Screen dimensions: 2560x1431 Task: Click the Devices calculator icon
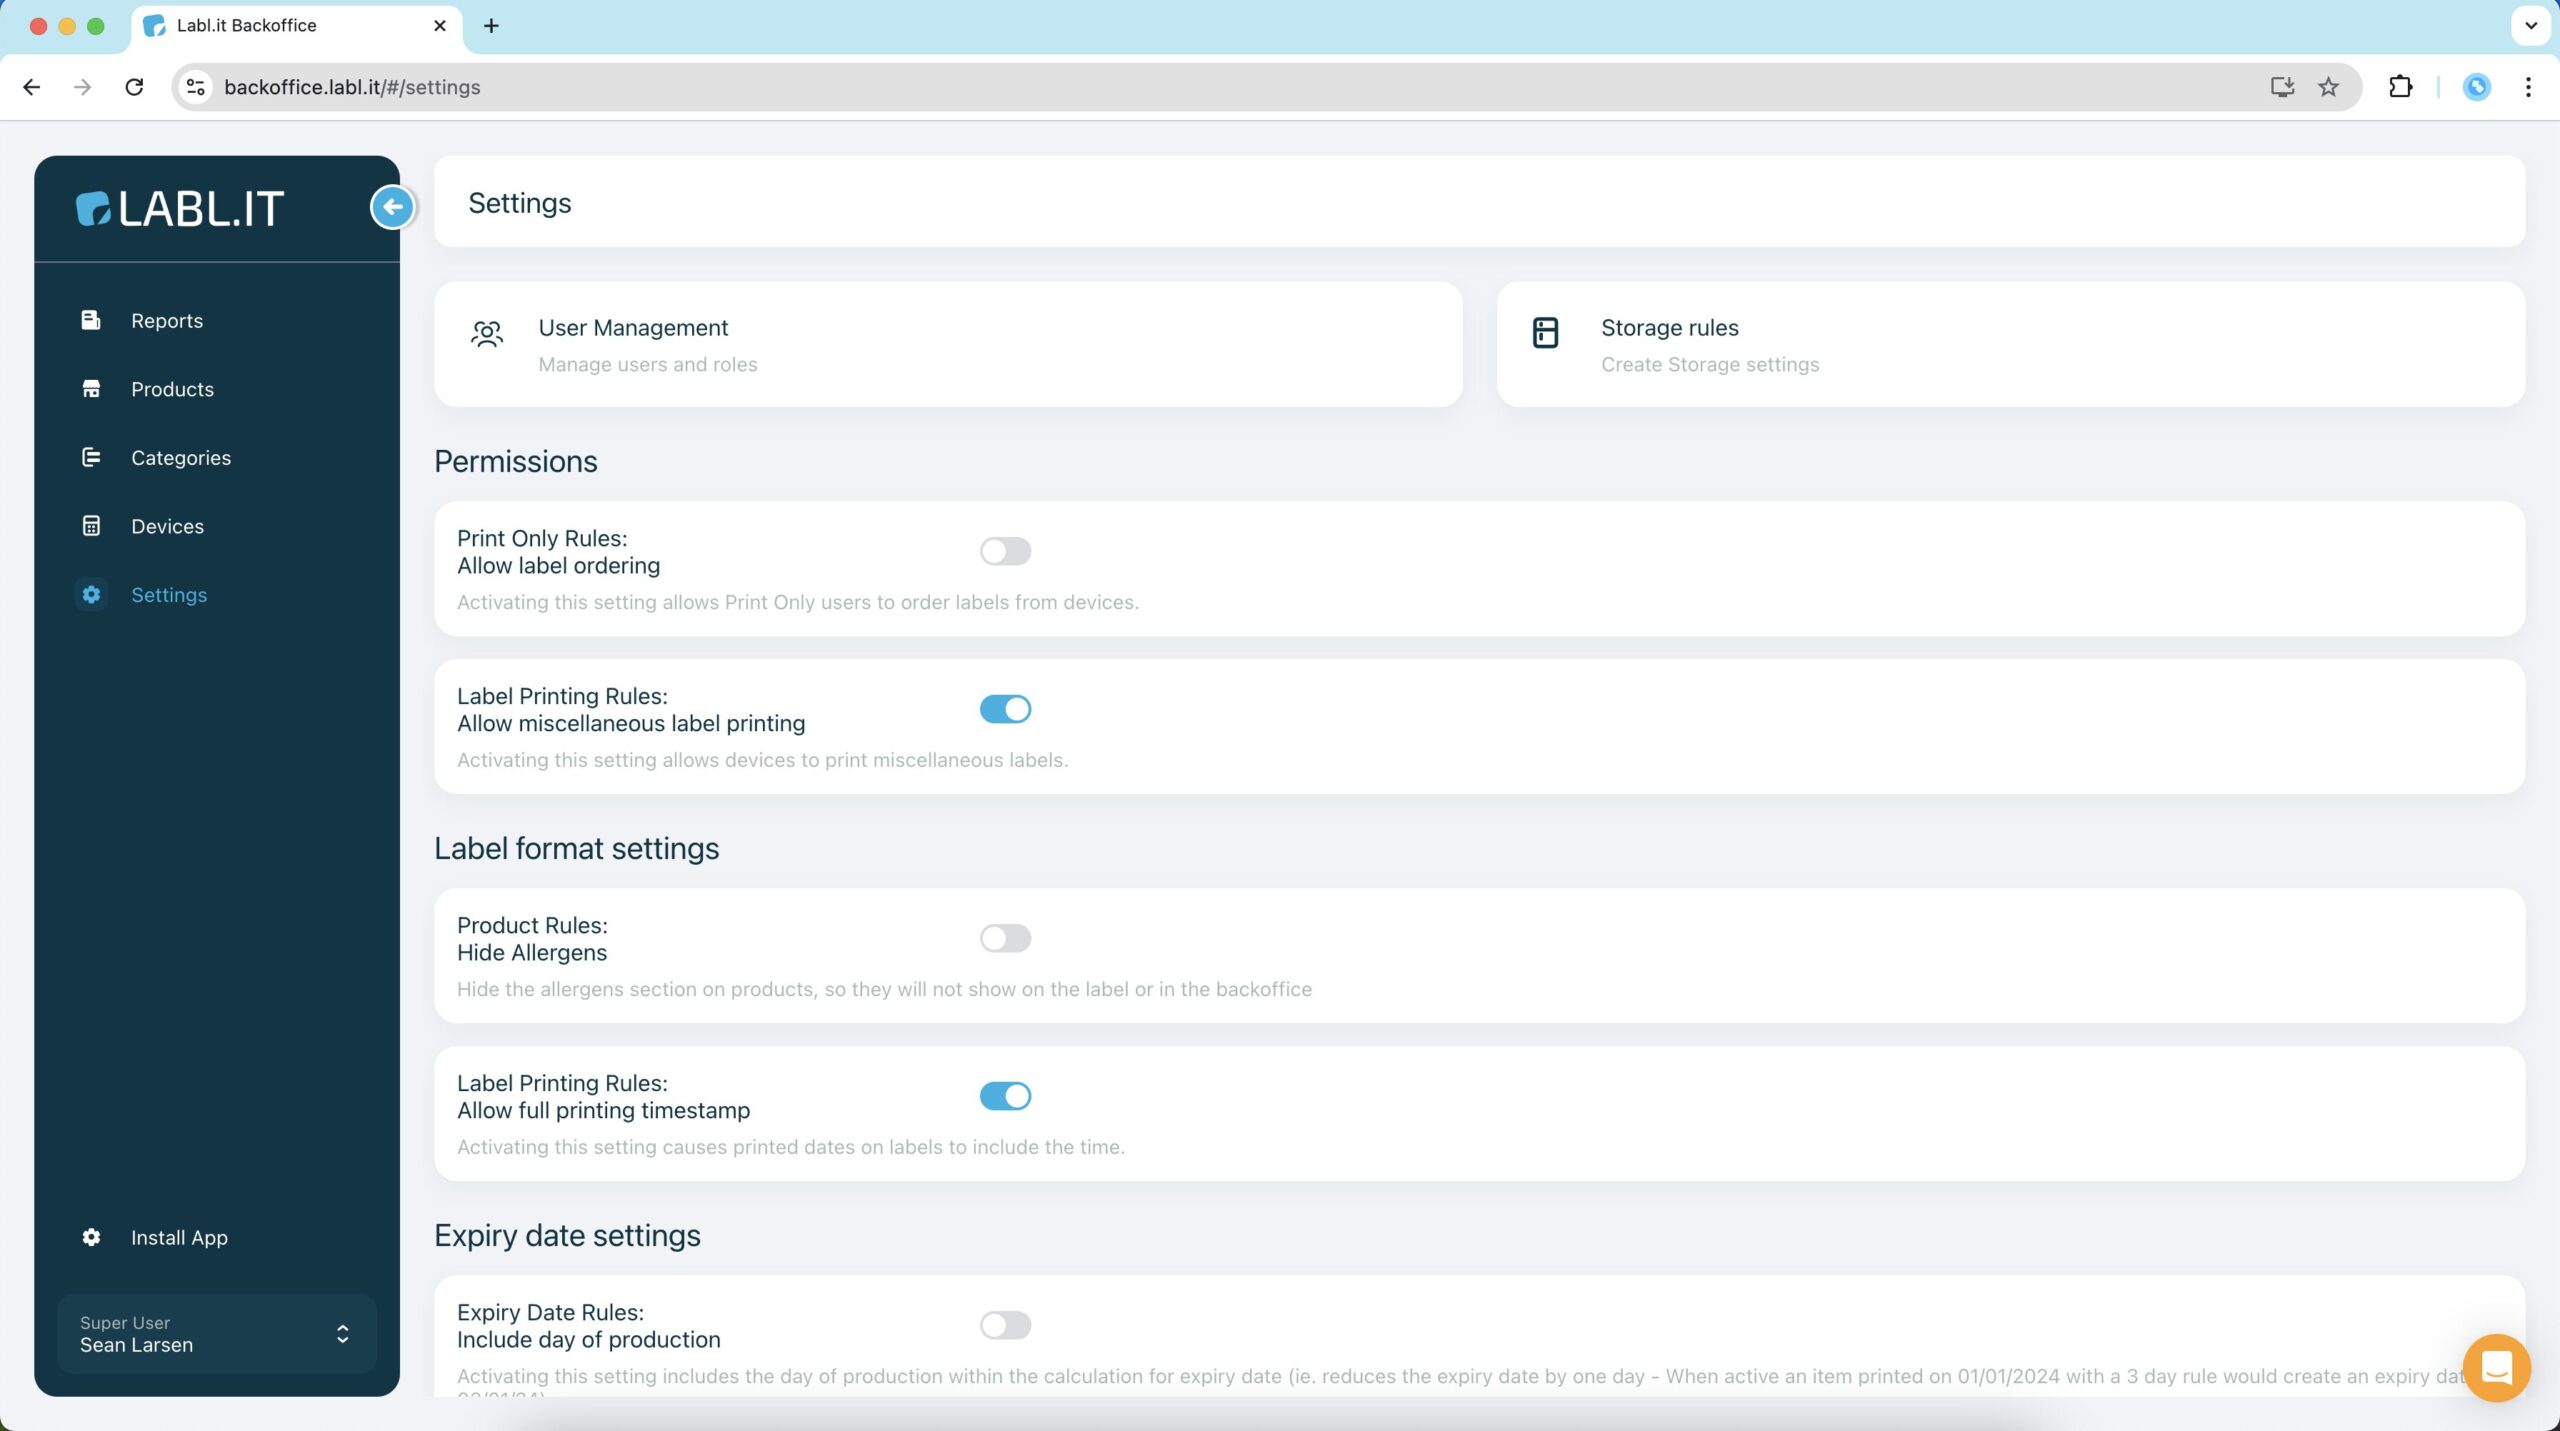91,526
